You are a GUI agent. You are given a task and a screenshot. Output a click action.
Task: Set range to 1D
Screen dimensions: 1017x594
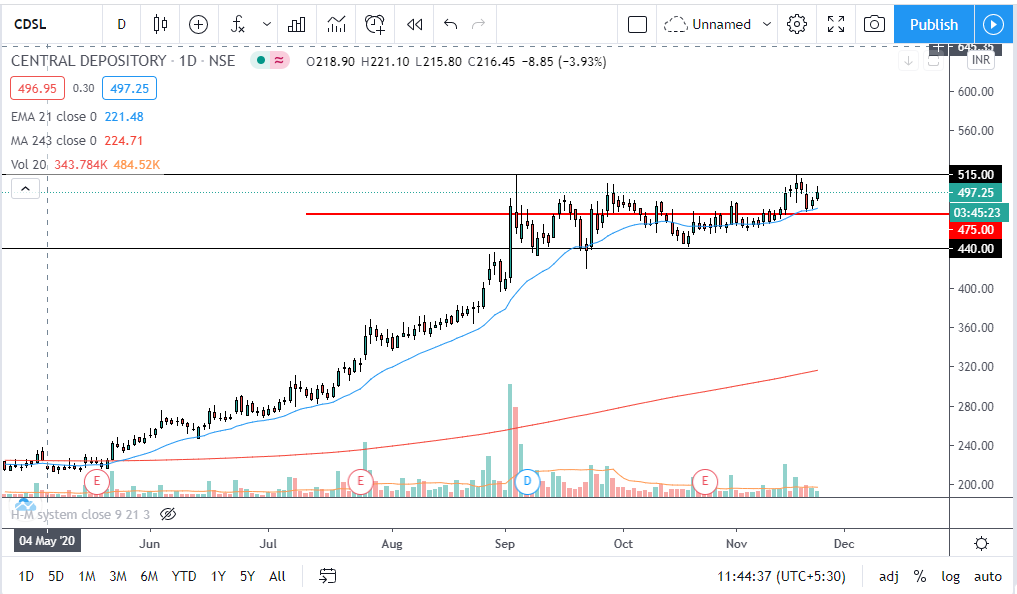coord(26,576)
